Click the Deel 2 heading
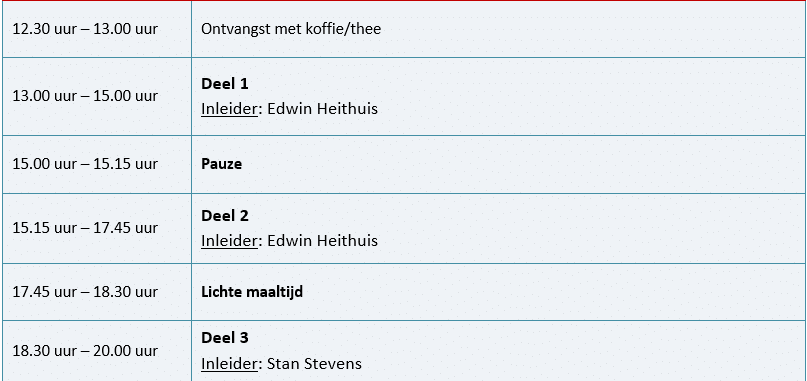The width and height of the screenshot is (807, 381). (x=224, y=216)
